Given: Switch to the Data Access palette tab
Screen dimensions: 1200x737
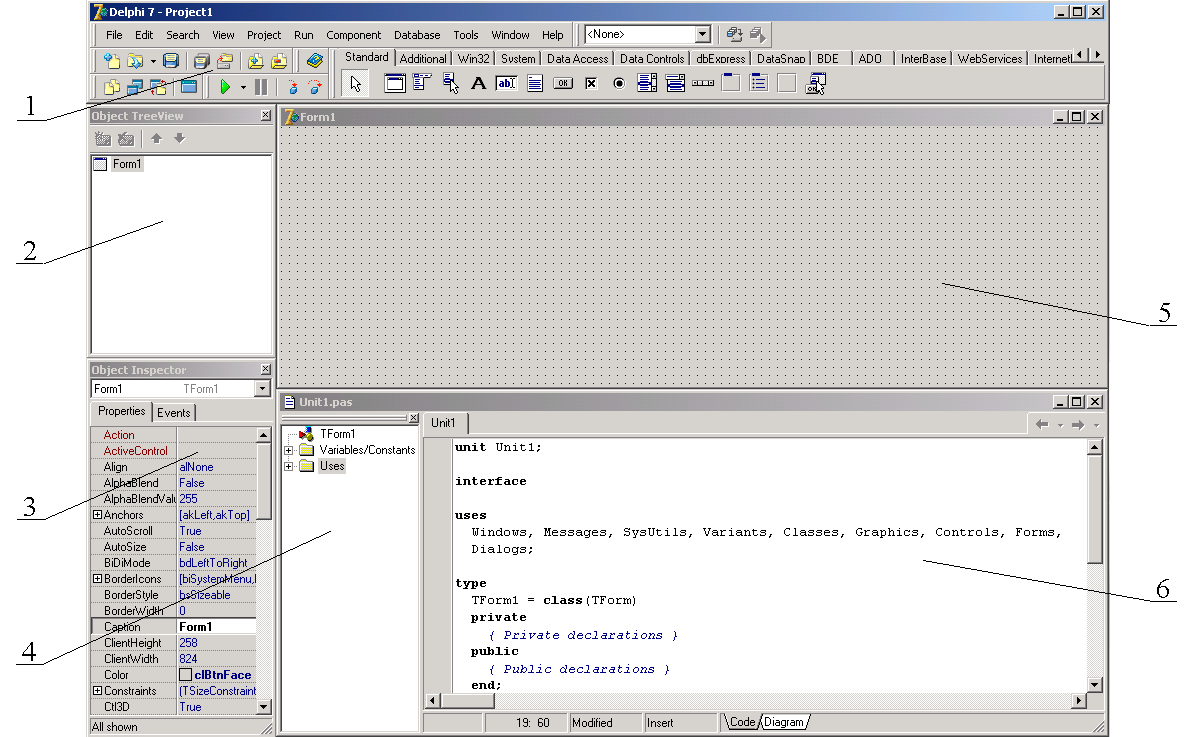Looking at the screenshot, I should [x=577, y=59].
